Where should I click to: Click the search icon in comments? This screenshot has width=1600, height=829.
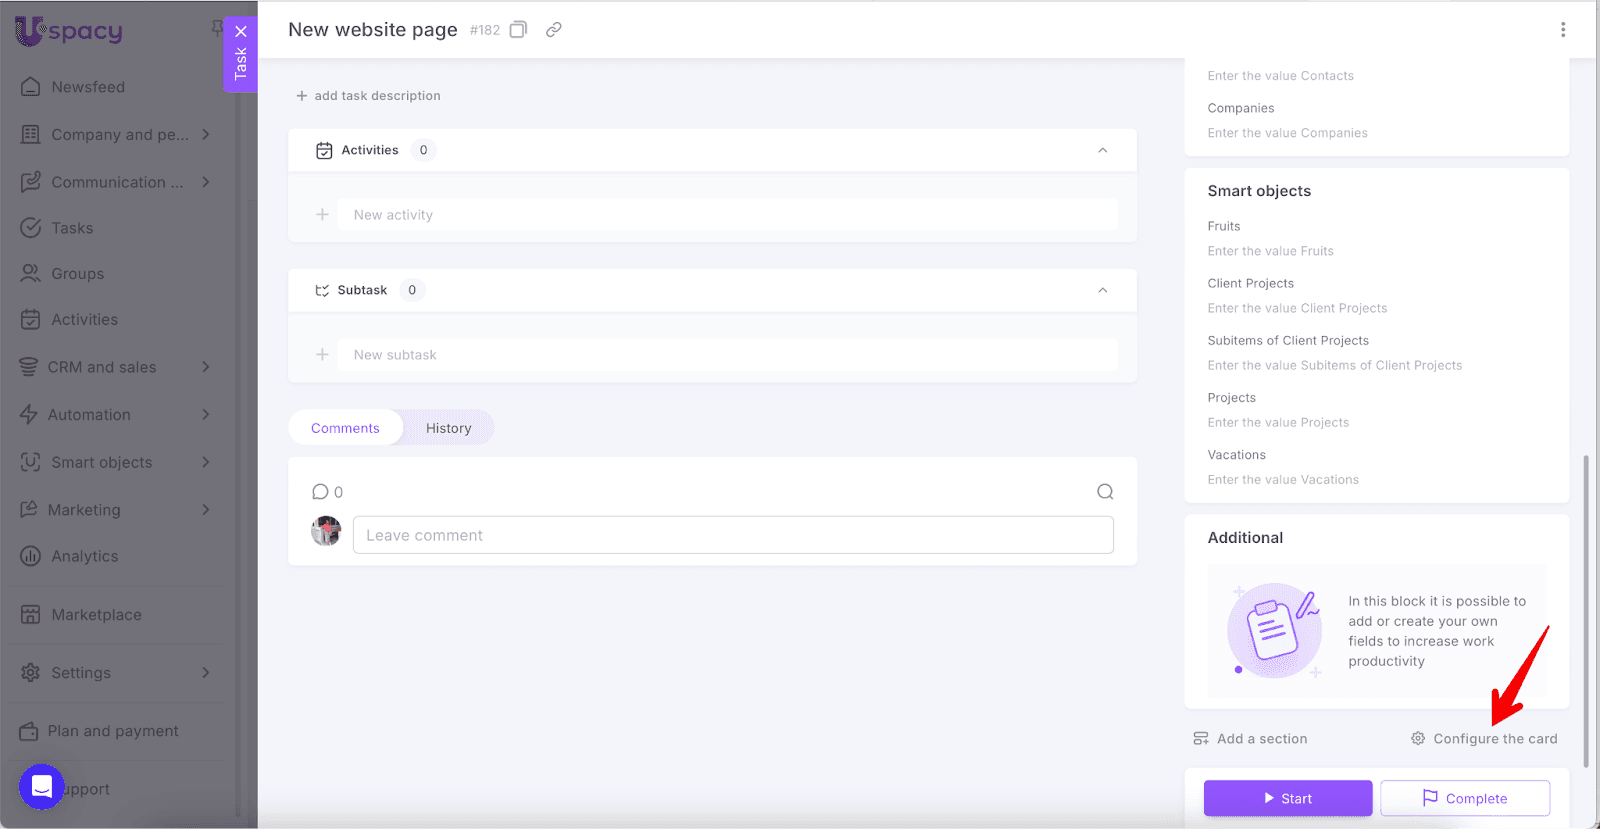(1104, 492)
